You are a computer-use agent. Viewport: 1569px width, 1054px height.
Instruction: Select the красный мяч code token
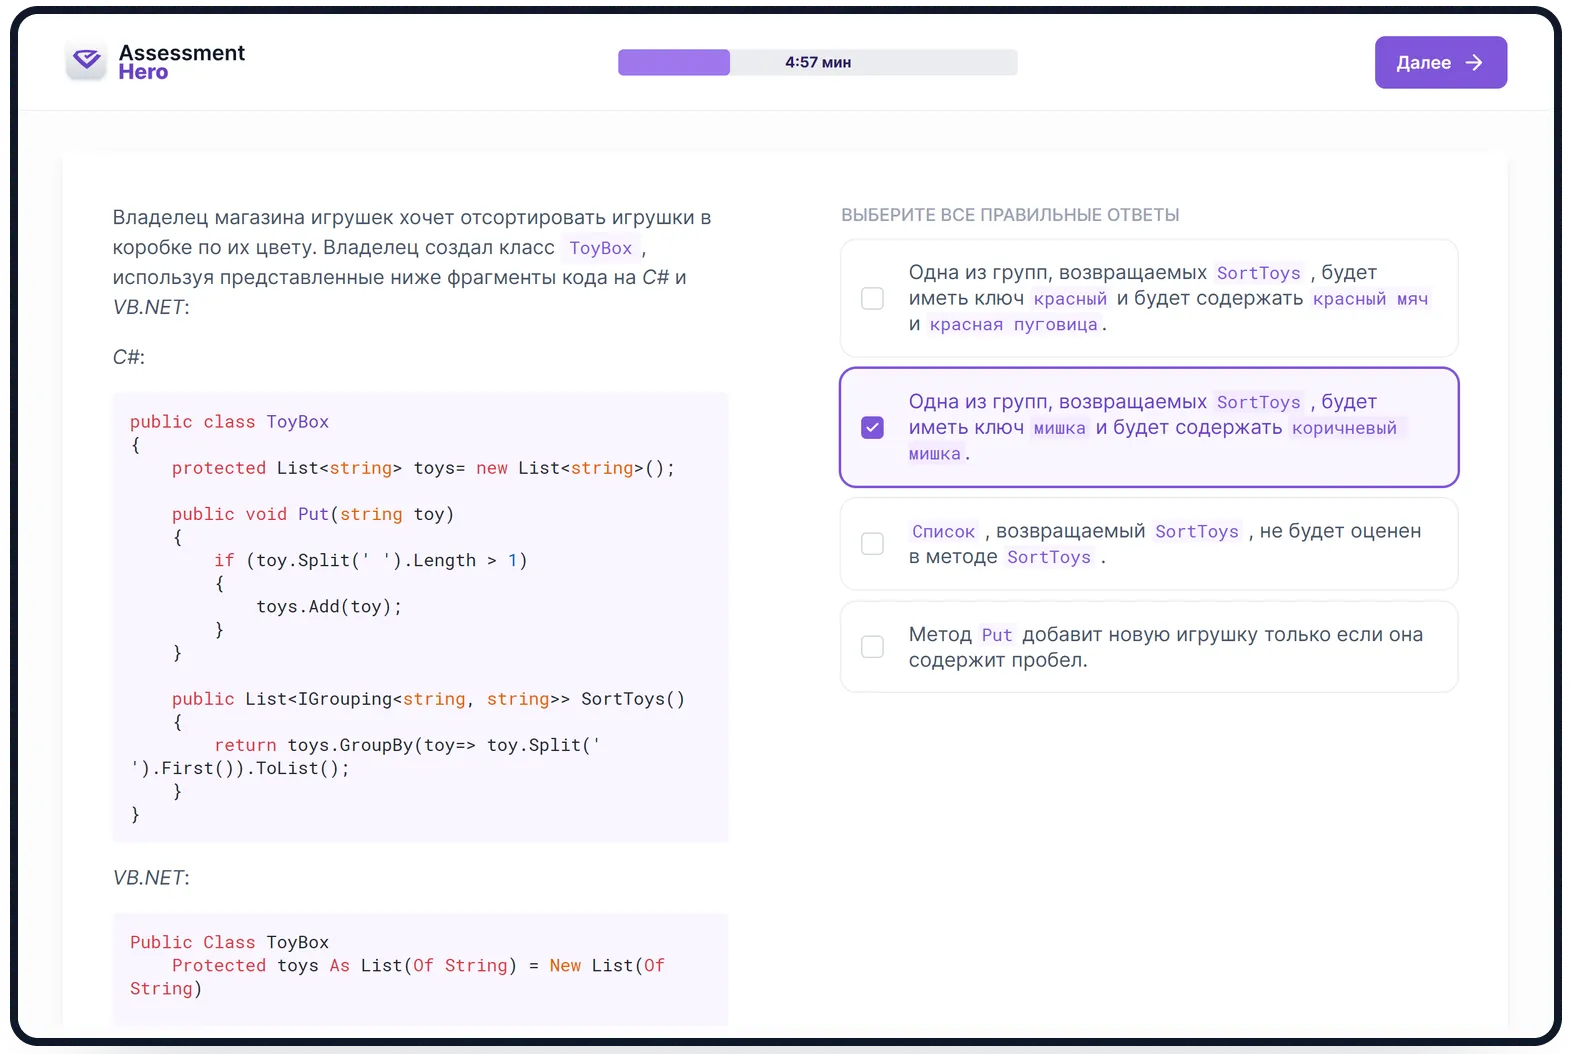(x=1370, y=299)
